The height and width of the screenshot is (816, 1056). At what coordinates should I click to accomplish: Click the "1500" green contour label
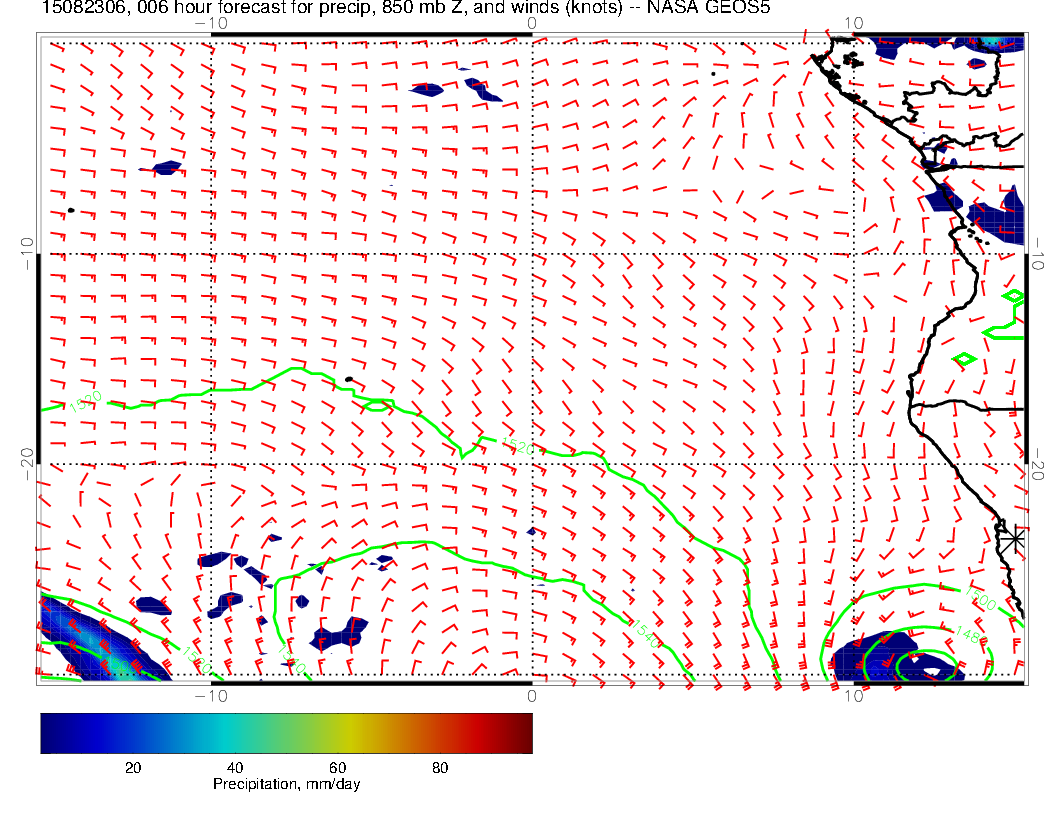click(x=980, y=599)
